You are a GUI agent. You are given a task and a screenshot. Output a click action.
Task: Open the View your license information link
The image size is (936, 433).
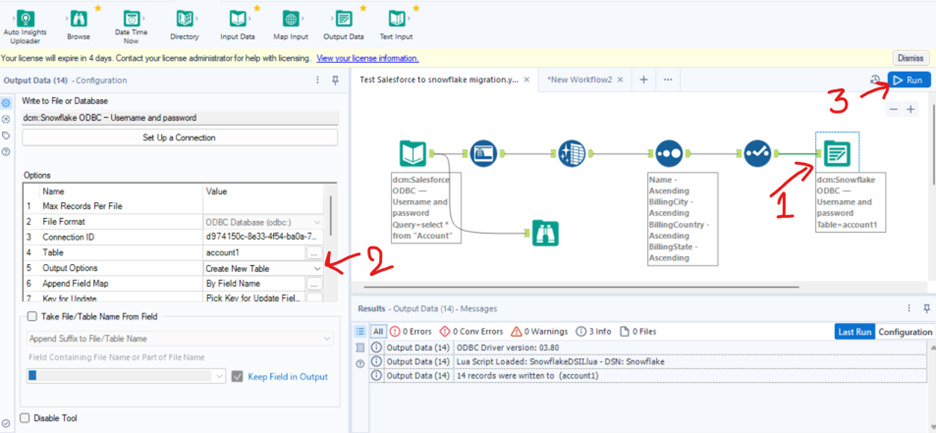coord(367,59)
